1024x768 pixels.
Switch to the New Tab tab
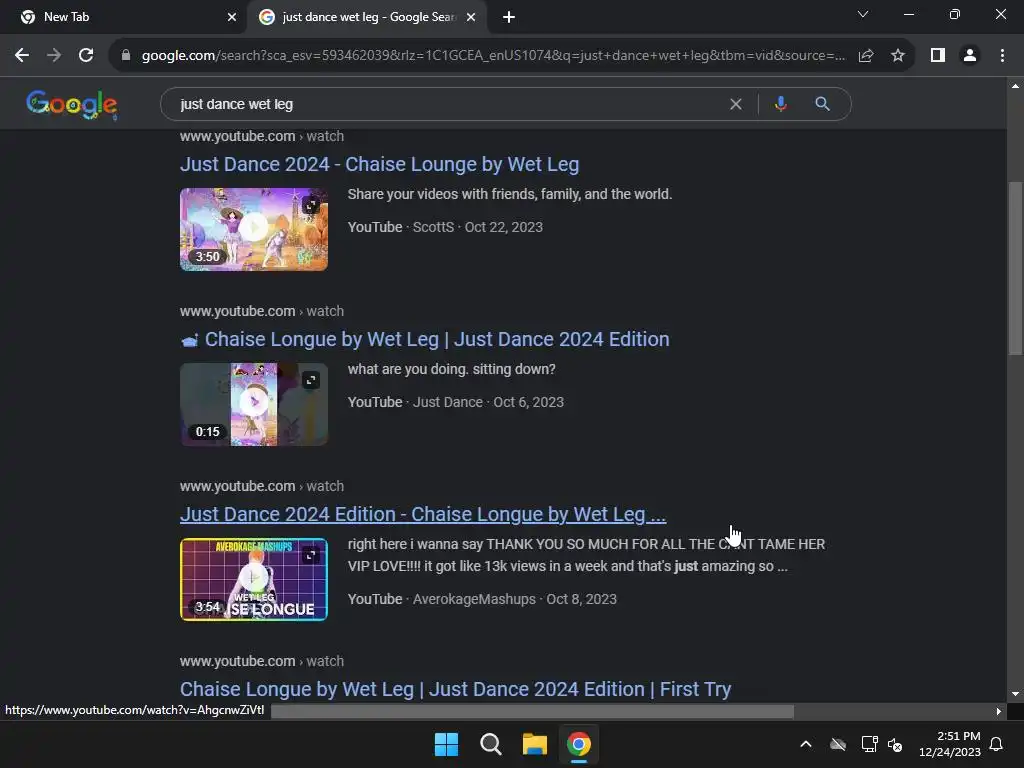click(x=123, y=17)
